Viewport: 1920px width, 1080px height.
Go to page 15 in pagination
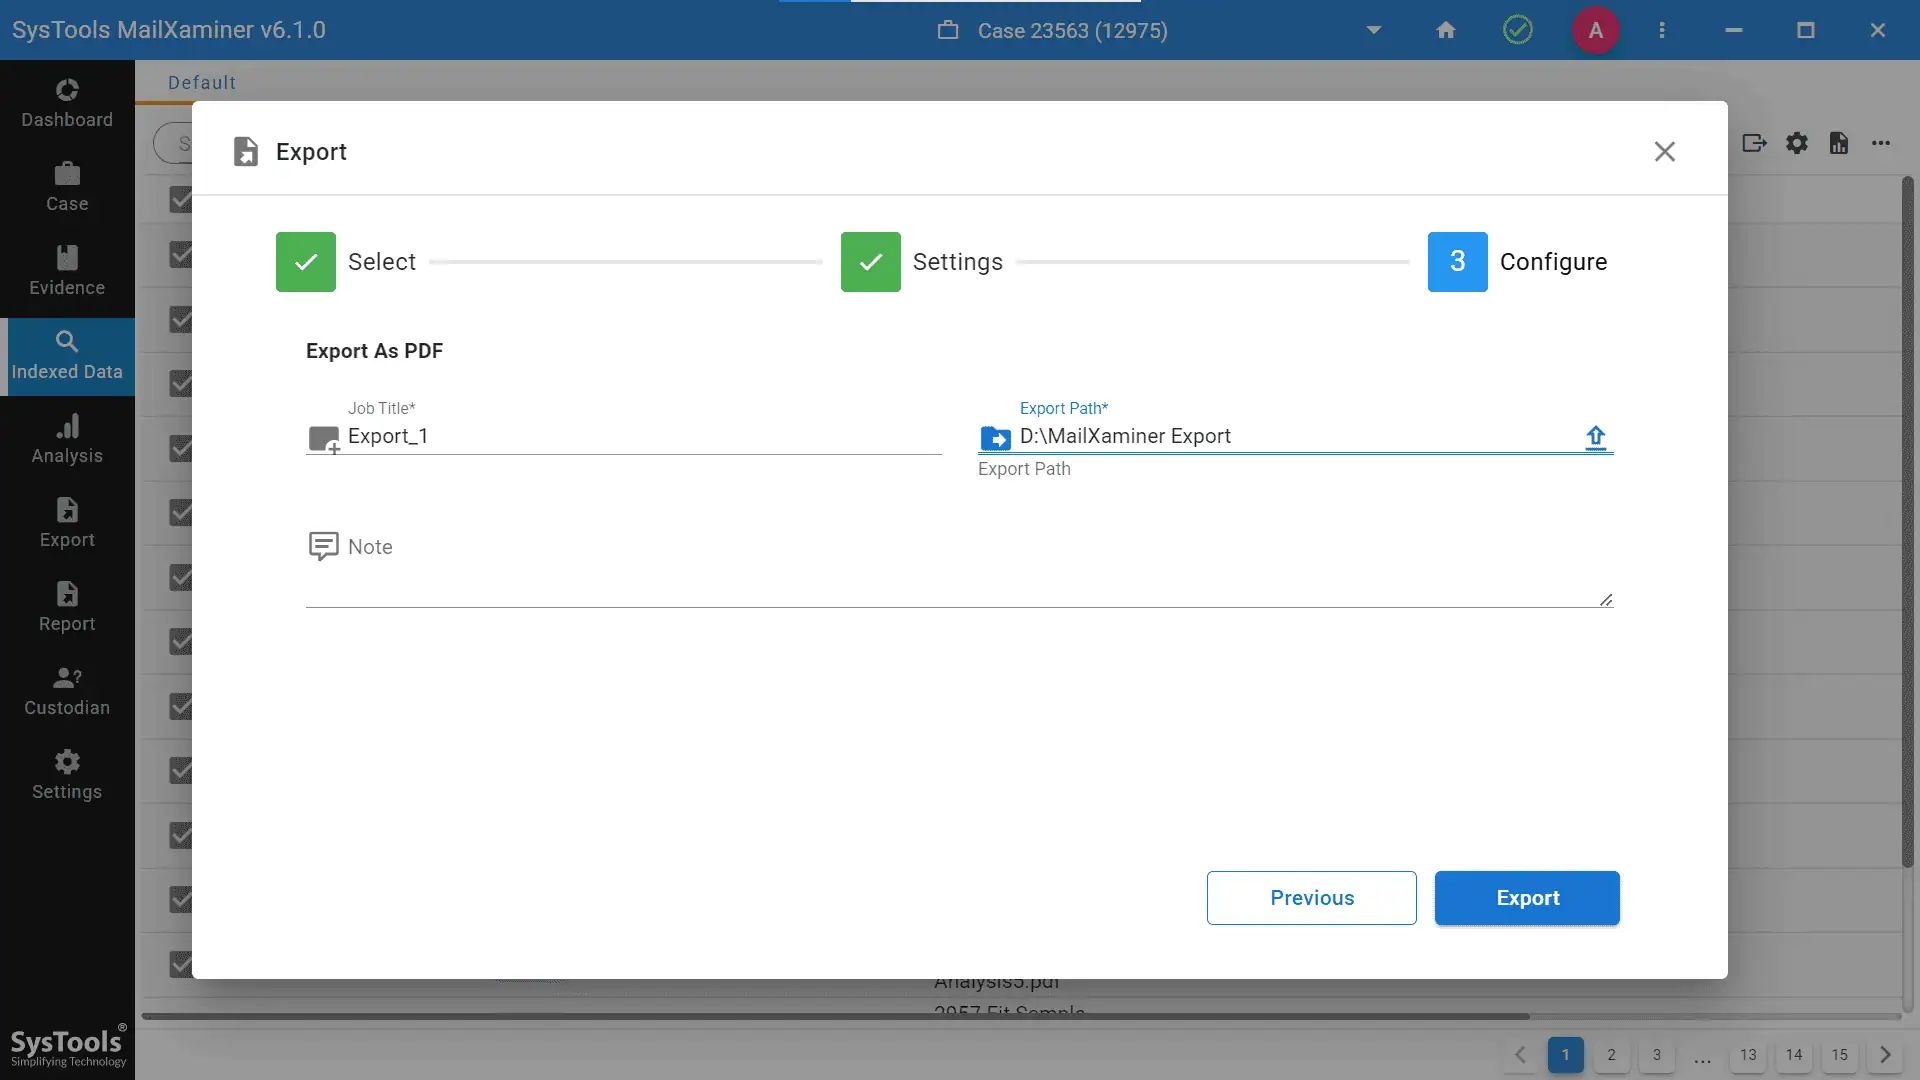pos(1840,1055)
